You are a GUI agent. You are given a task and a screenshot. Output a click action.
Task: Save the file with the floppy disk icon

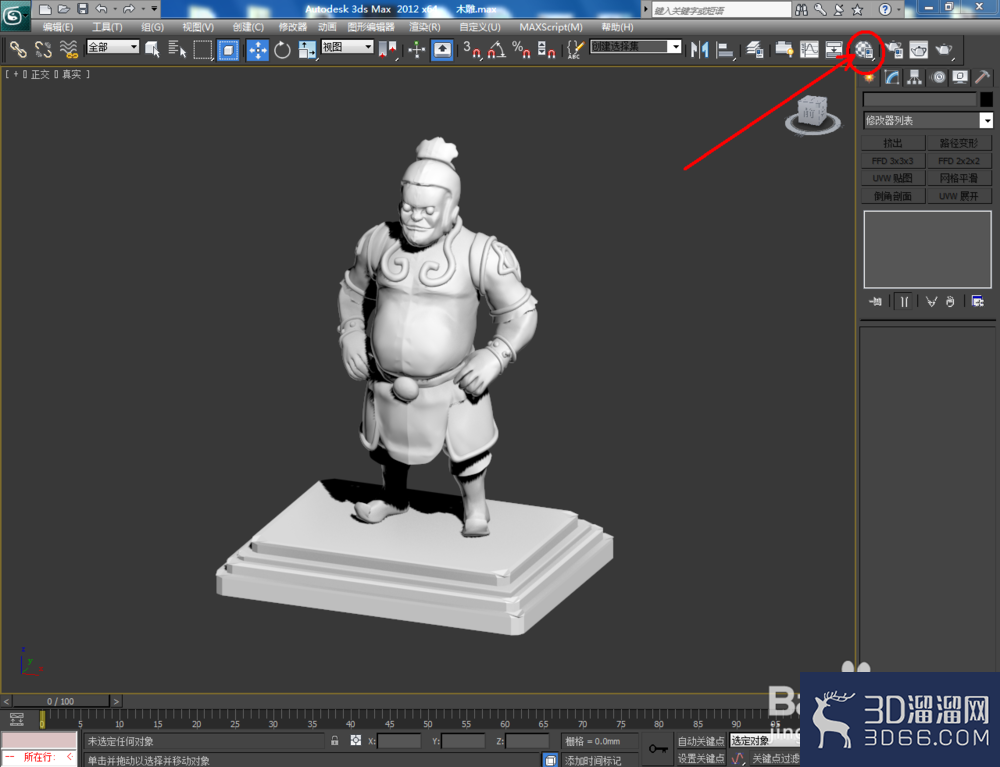(83, 9)
